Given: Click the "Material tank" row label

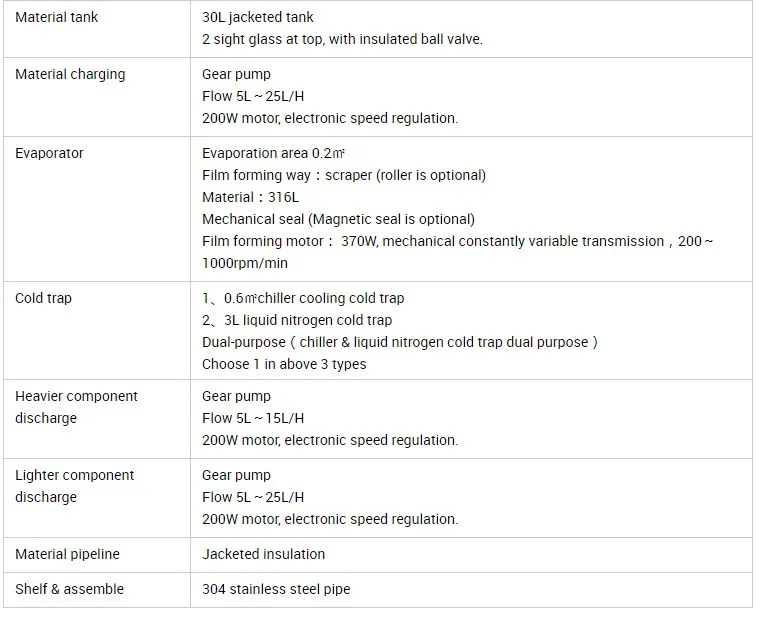Looking at the screenshot, I should (57, 17).
